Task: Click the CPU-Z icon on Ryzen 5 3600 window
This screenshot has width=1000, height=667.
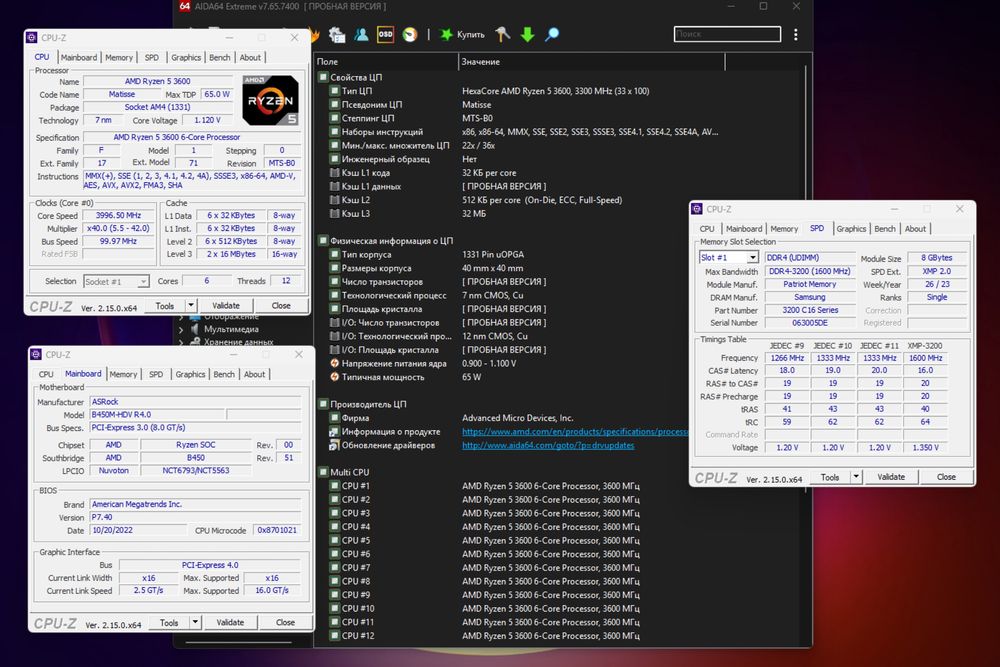Action: click(32, 38)
